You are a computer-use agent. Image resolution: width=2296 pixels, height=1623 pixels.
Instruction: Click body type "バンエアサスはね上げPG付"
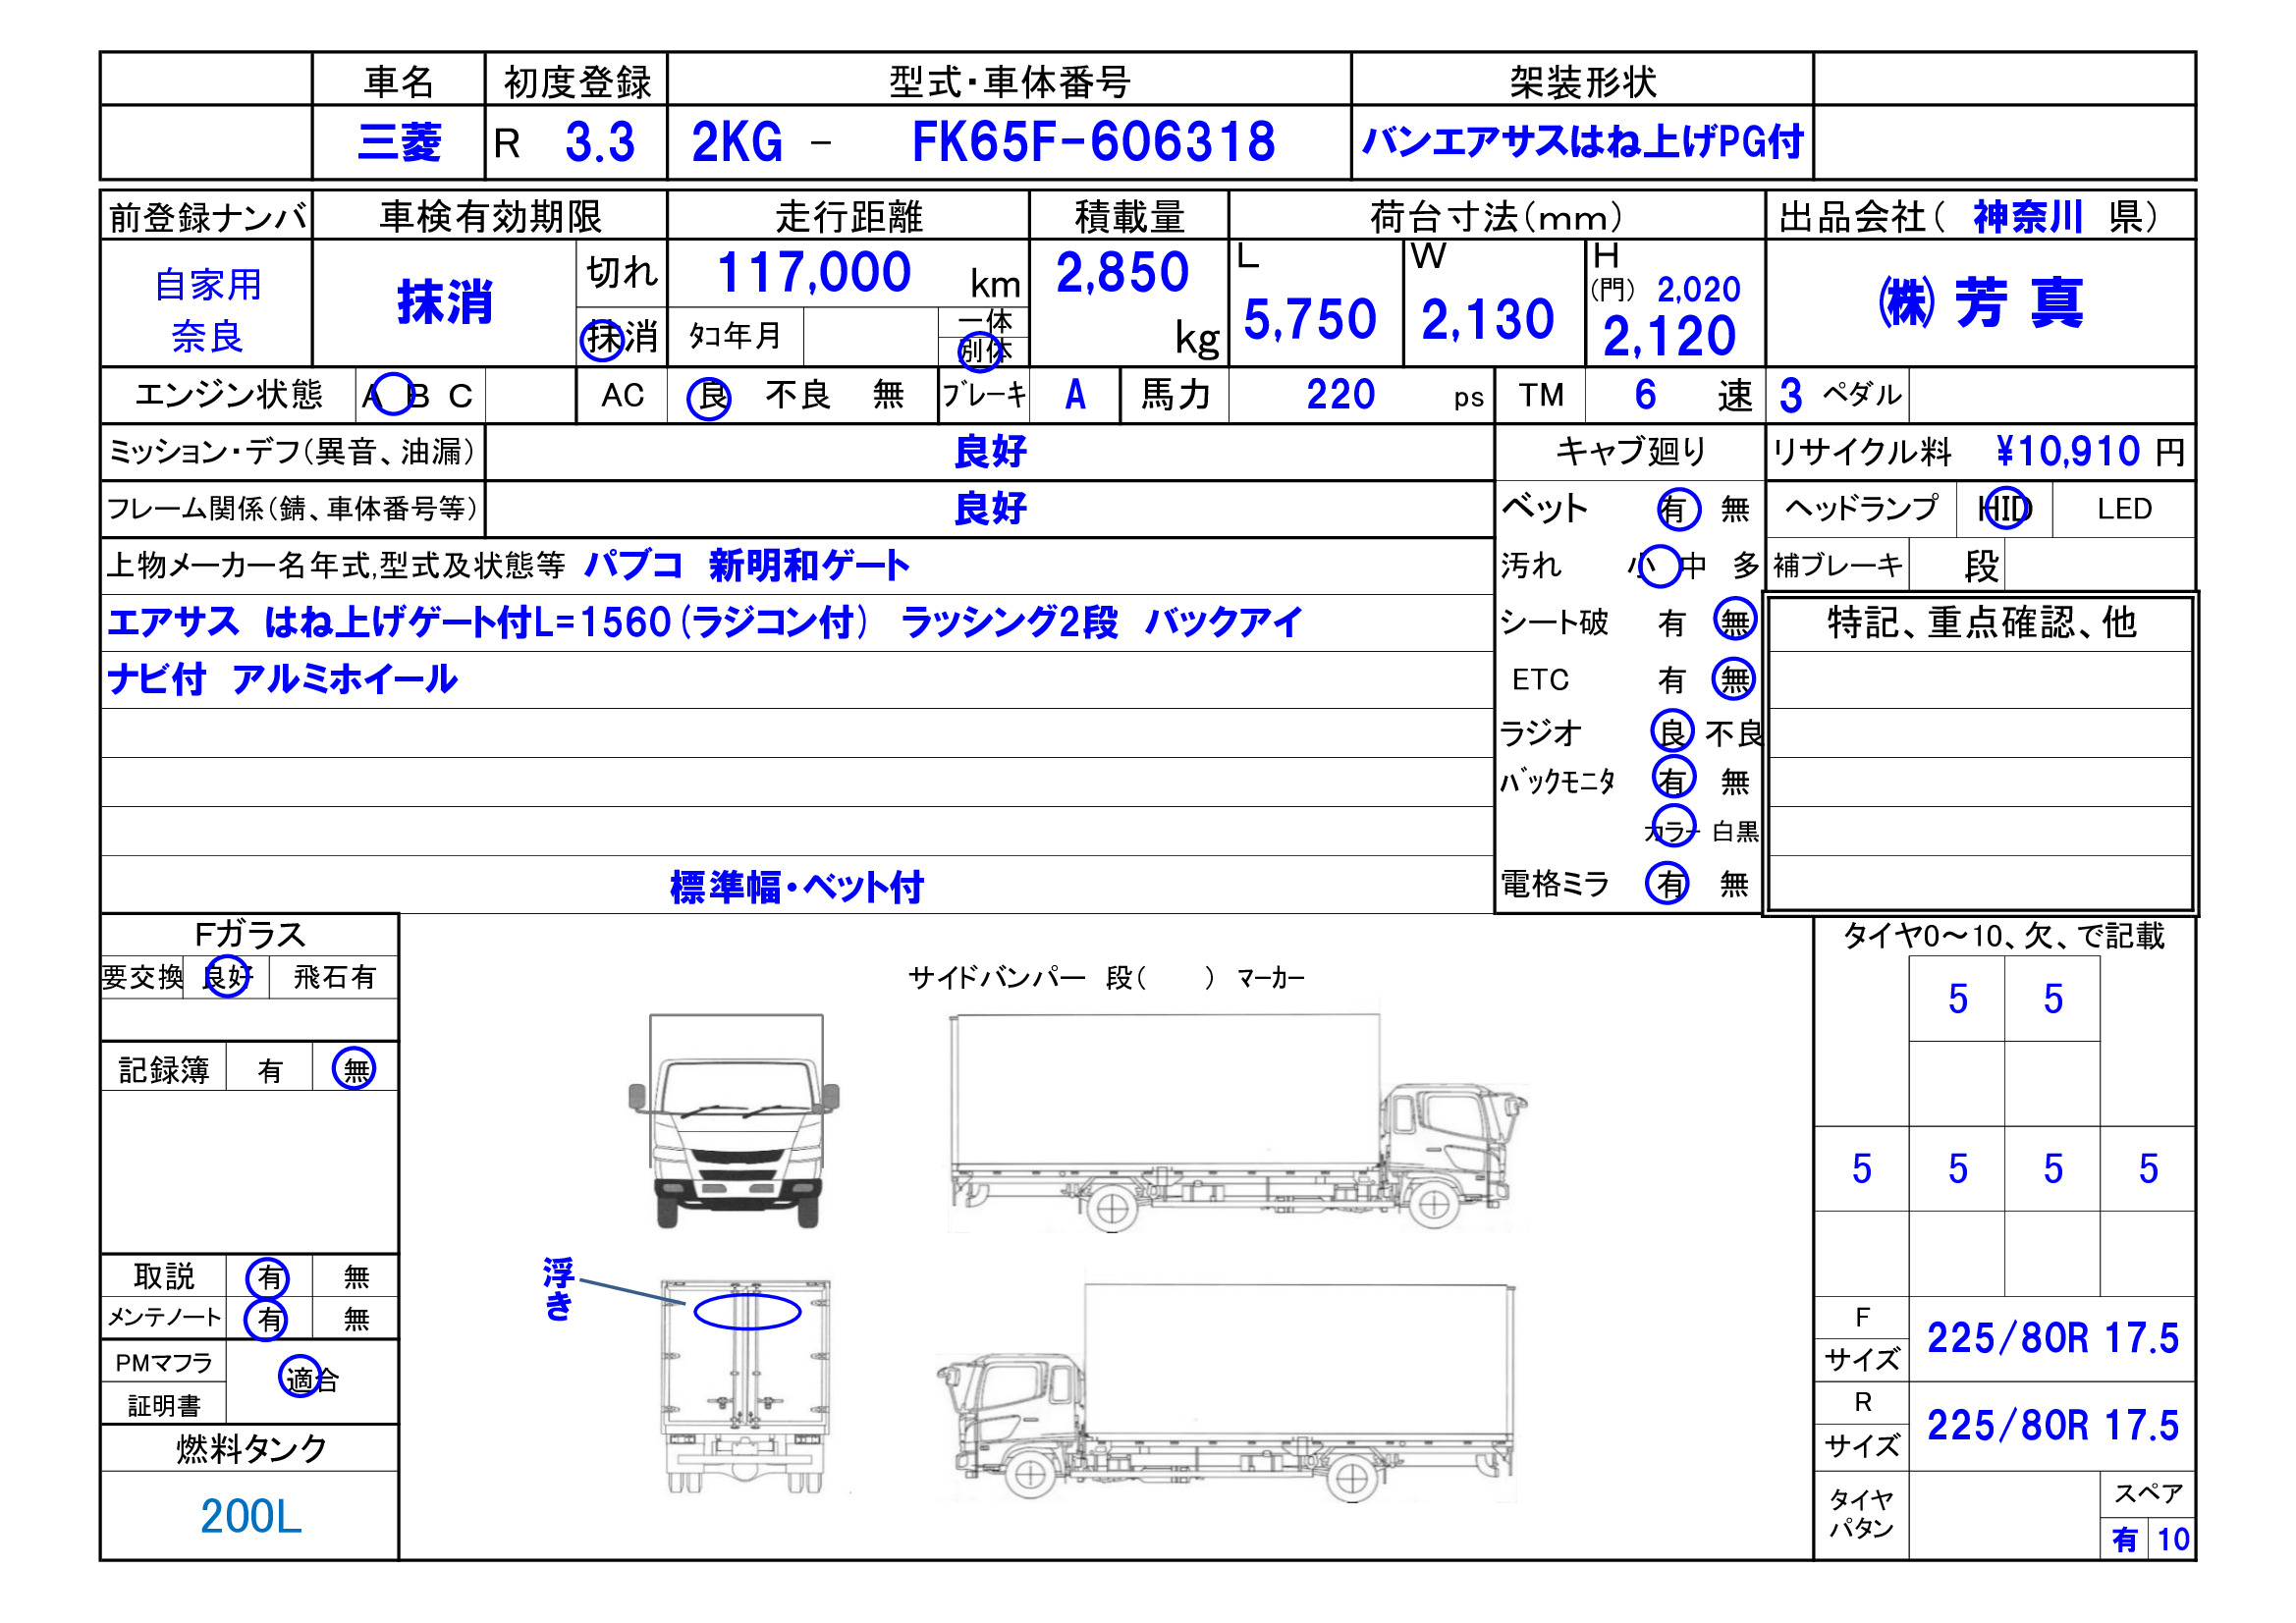pyautogui.click(x=1582, y=142)
